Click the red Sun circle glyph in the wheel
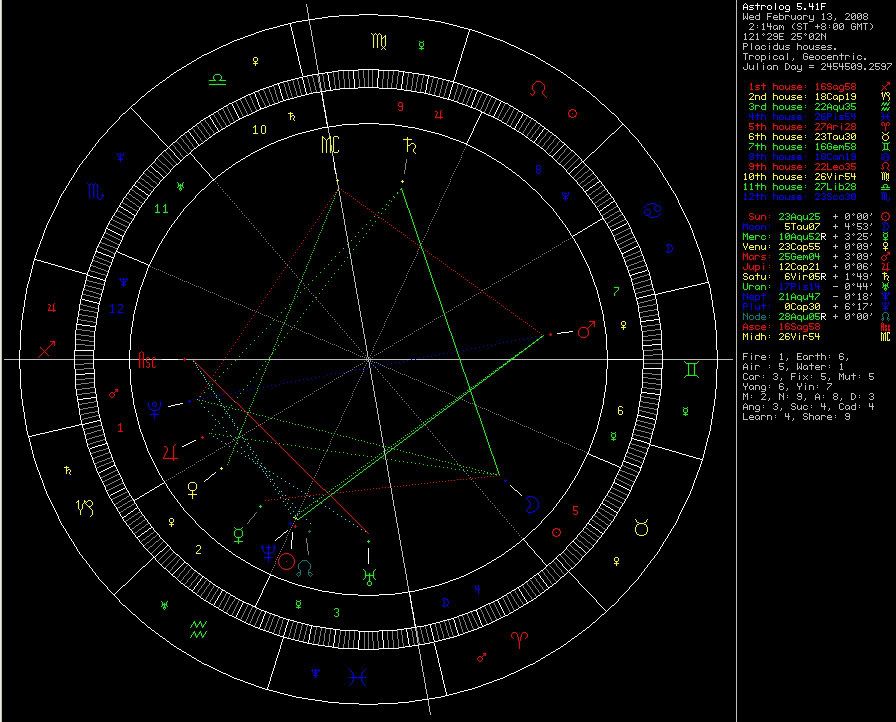The height and width of the screenshot is (722, 896). (287, 562)
